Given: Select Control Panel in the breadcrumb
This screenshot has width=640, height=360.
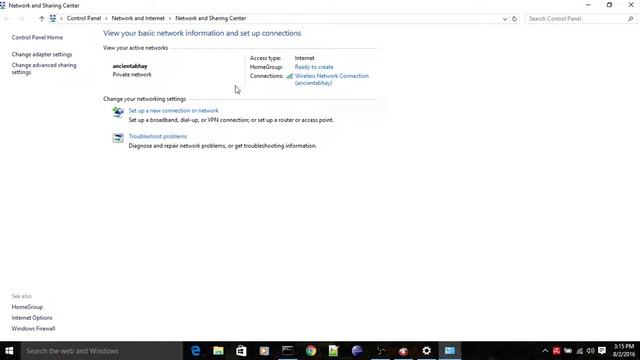Looking at the screenshot, I should (x=84, y=18).
